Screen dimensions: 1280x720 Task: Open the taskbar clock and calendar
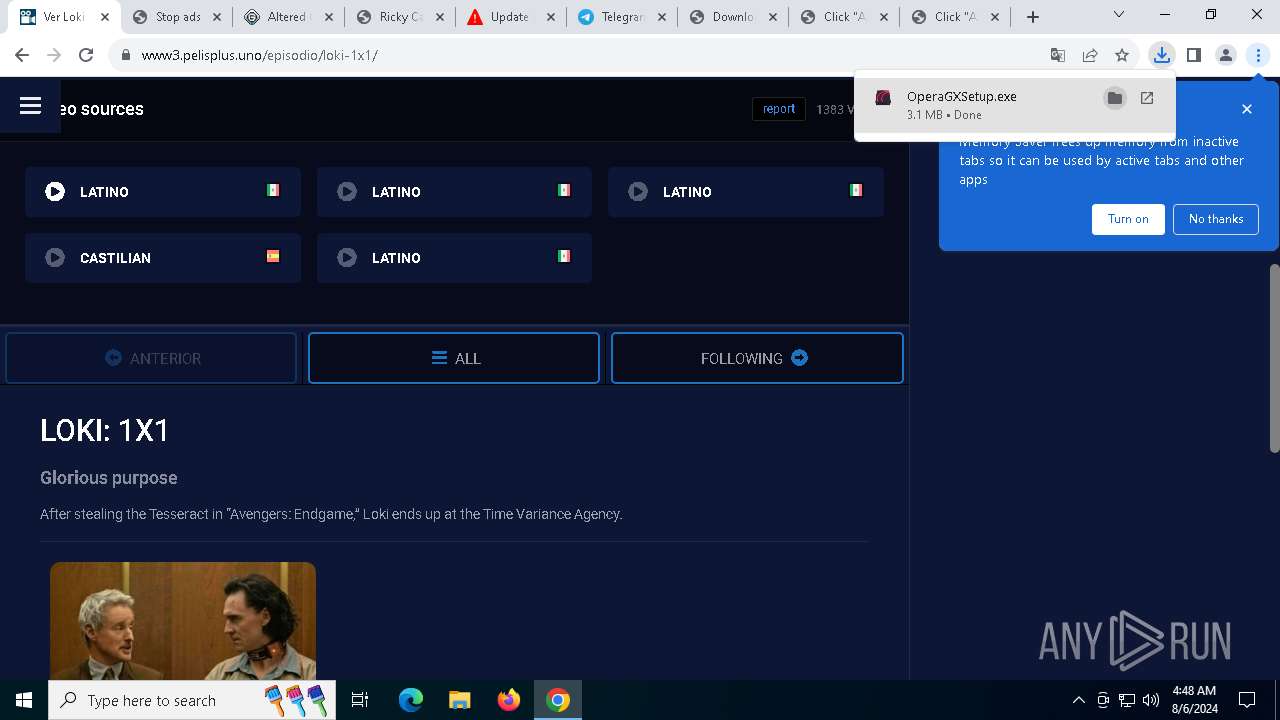(x=1194, y=700)
